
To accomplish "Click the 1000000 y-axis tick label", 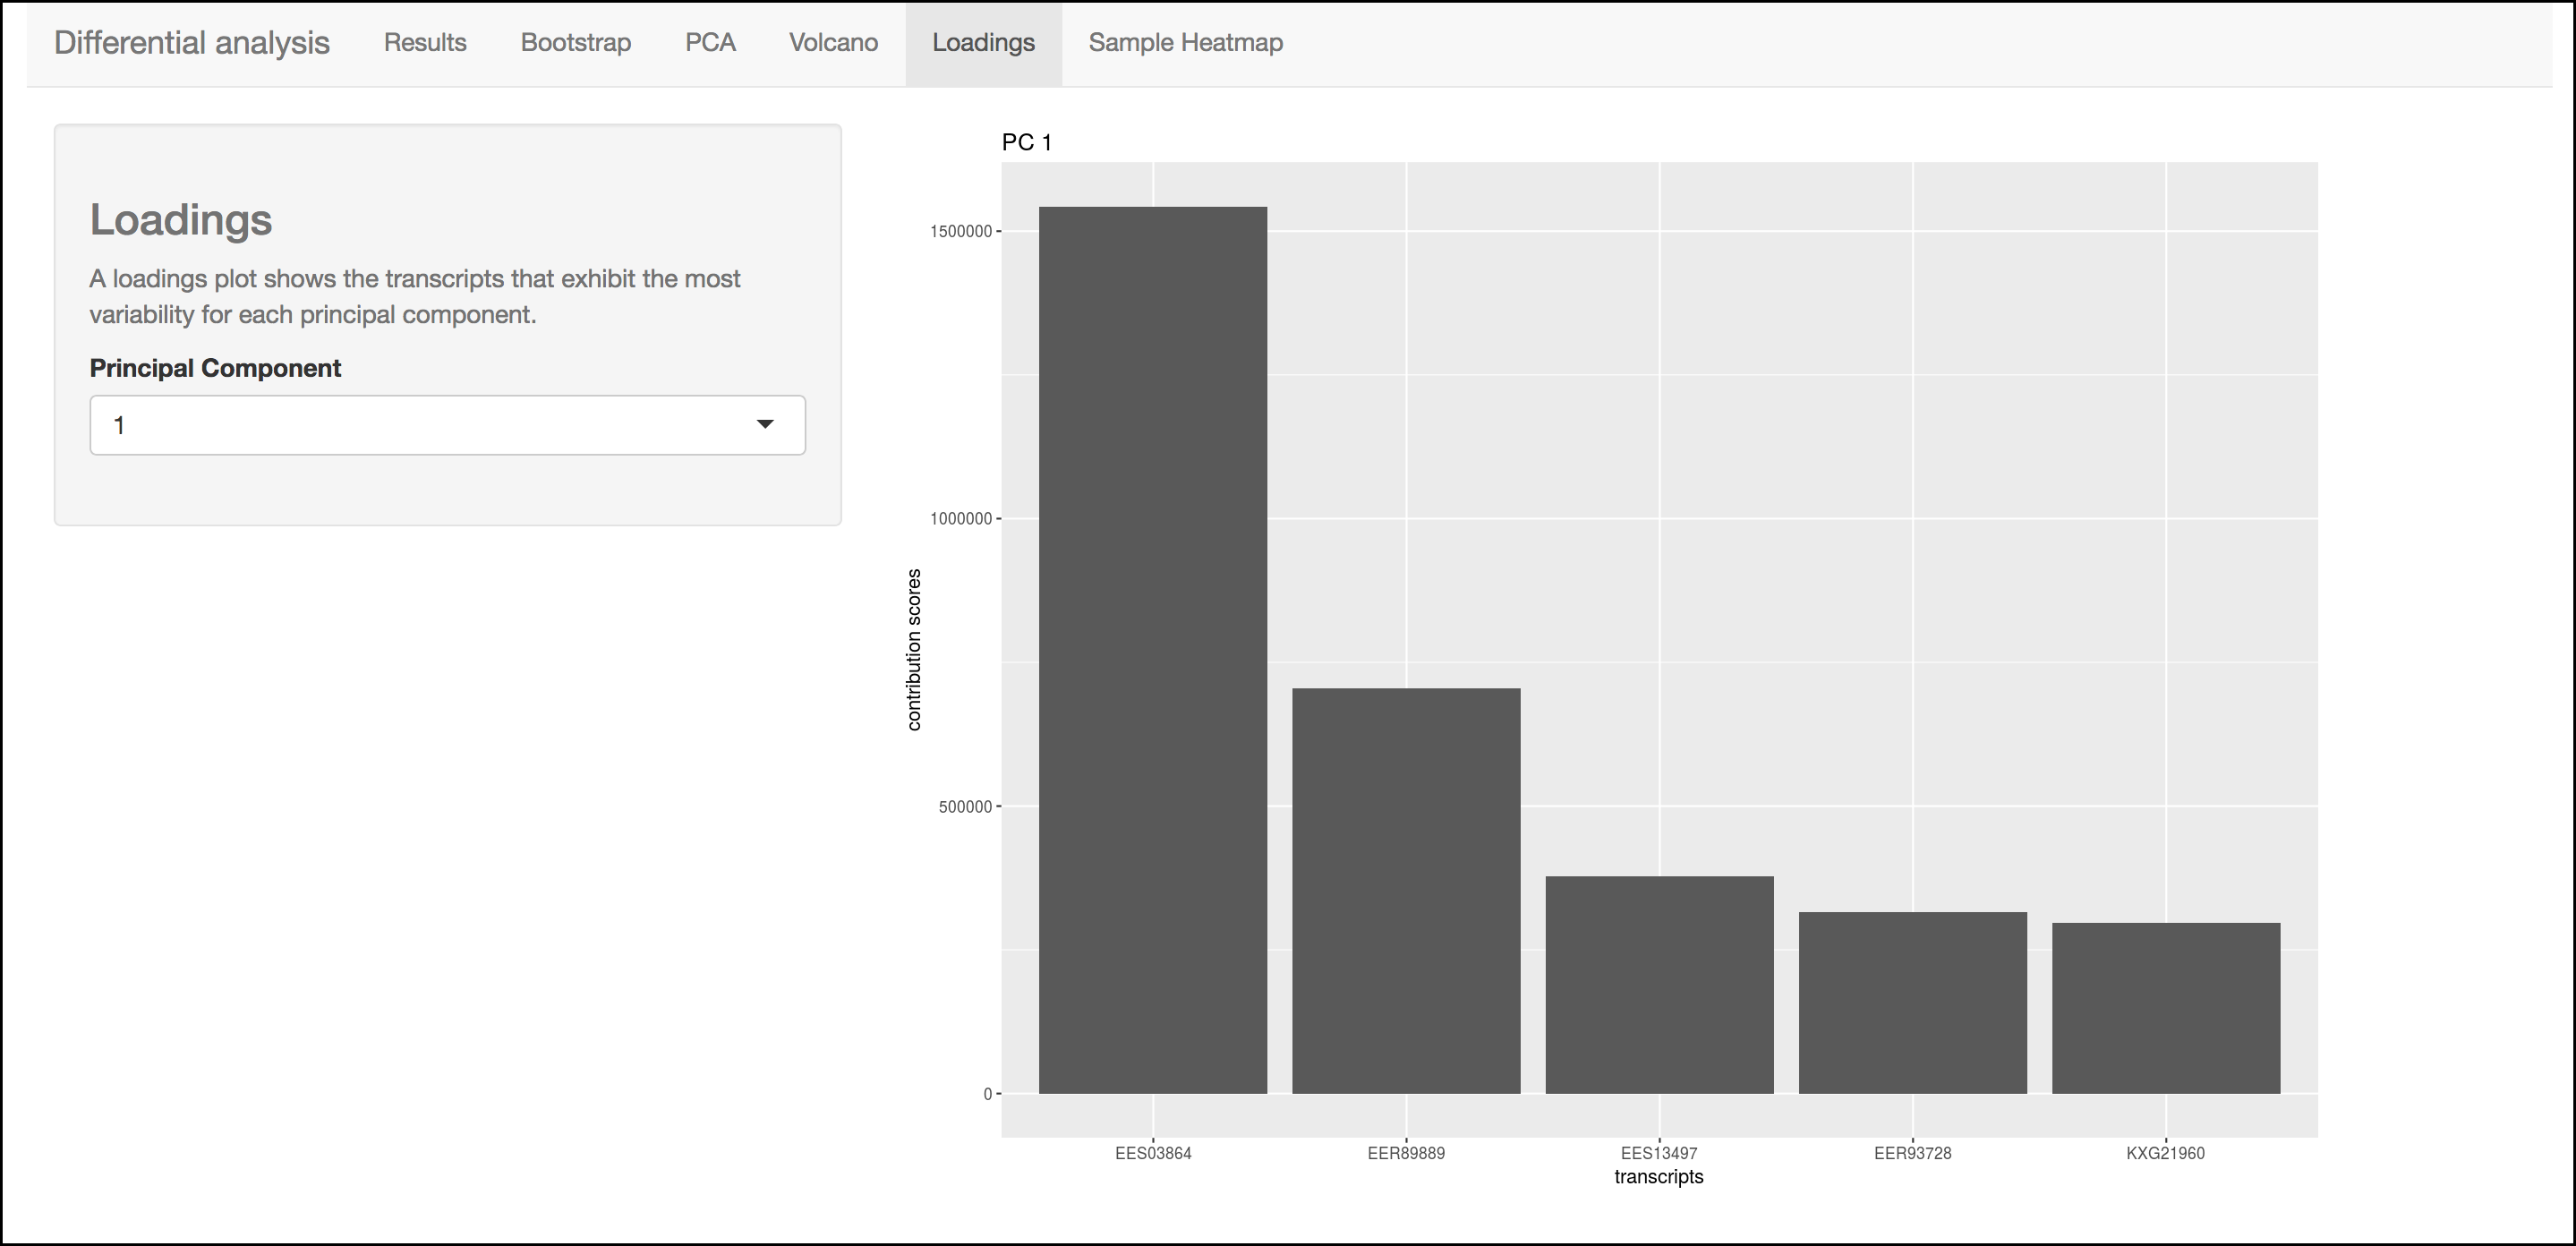I will tap(961, 519).
